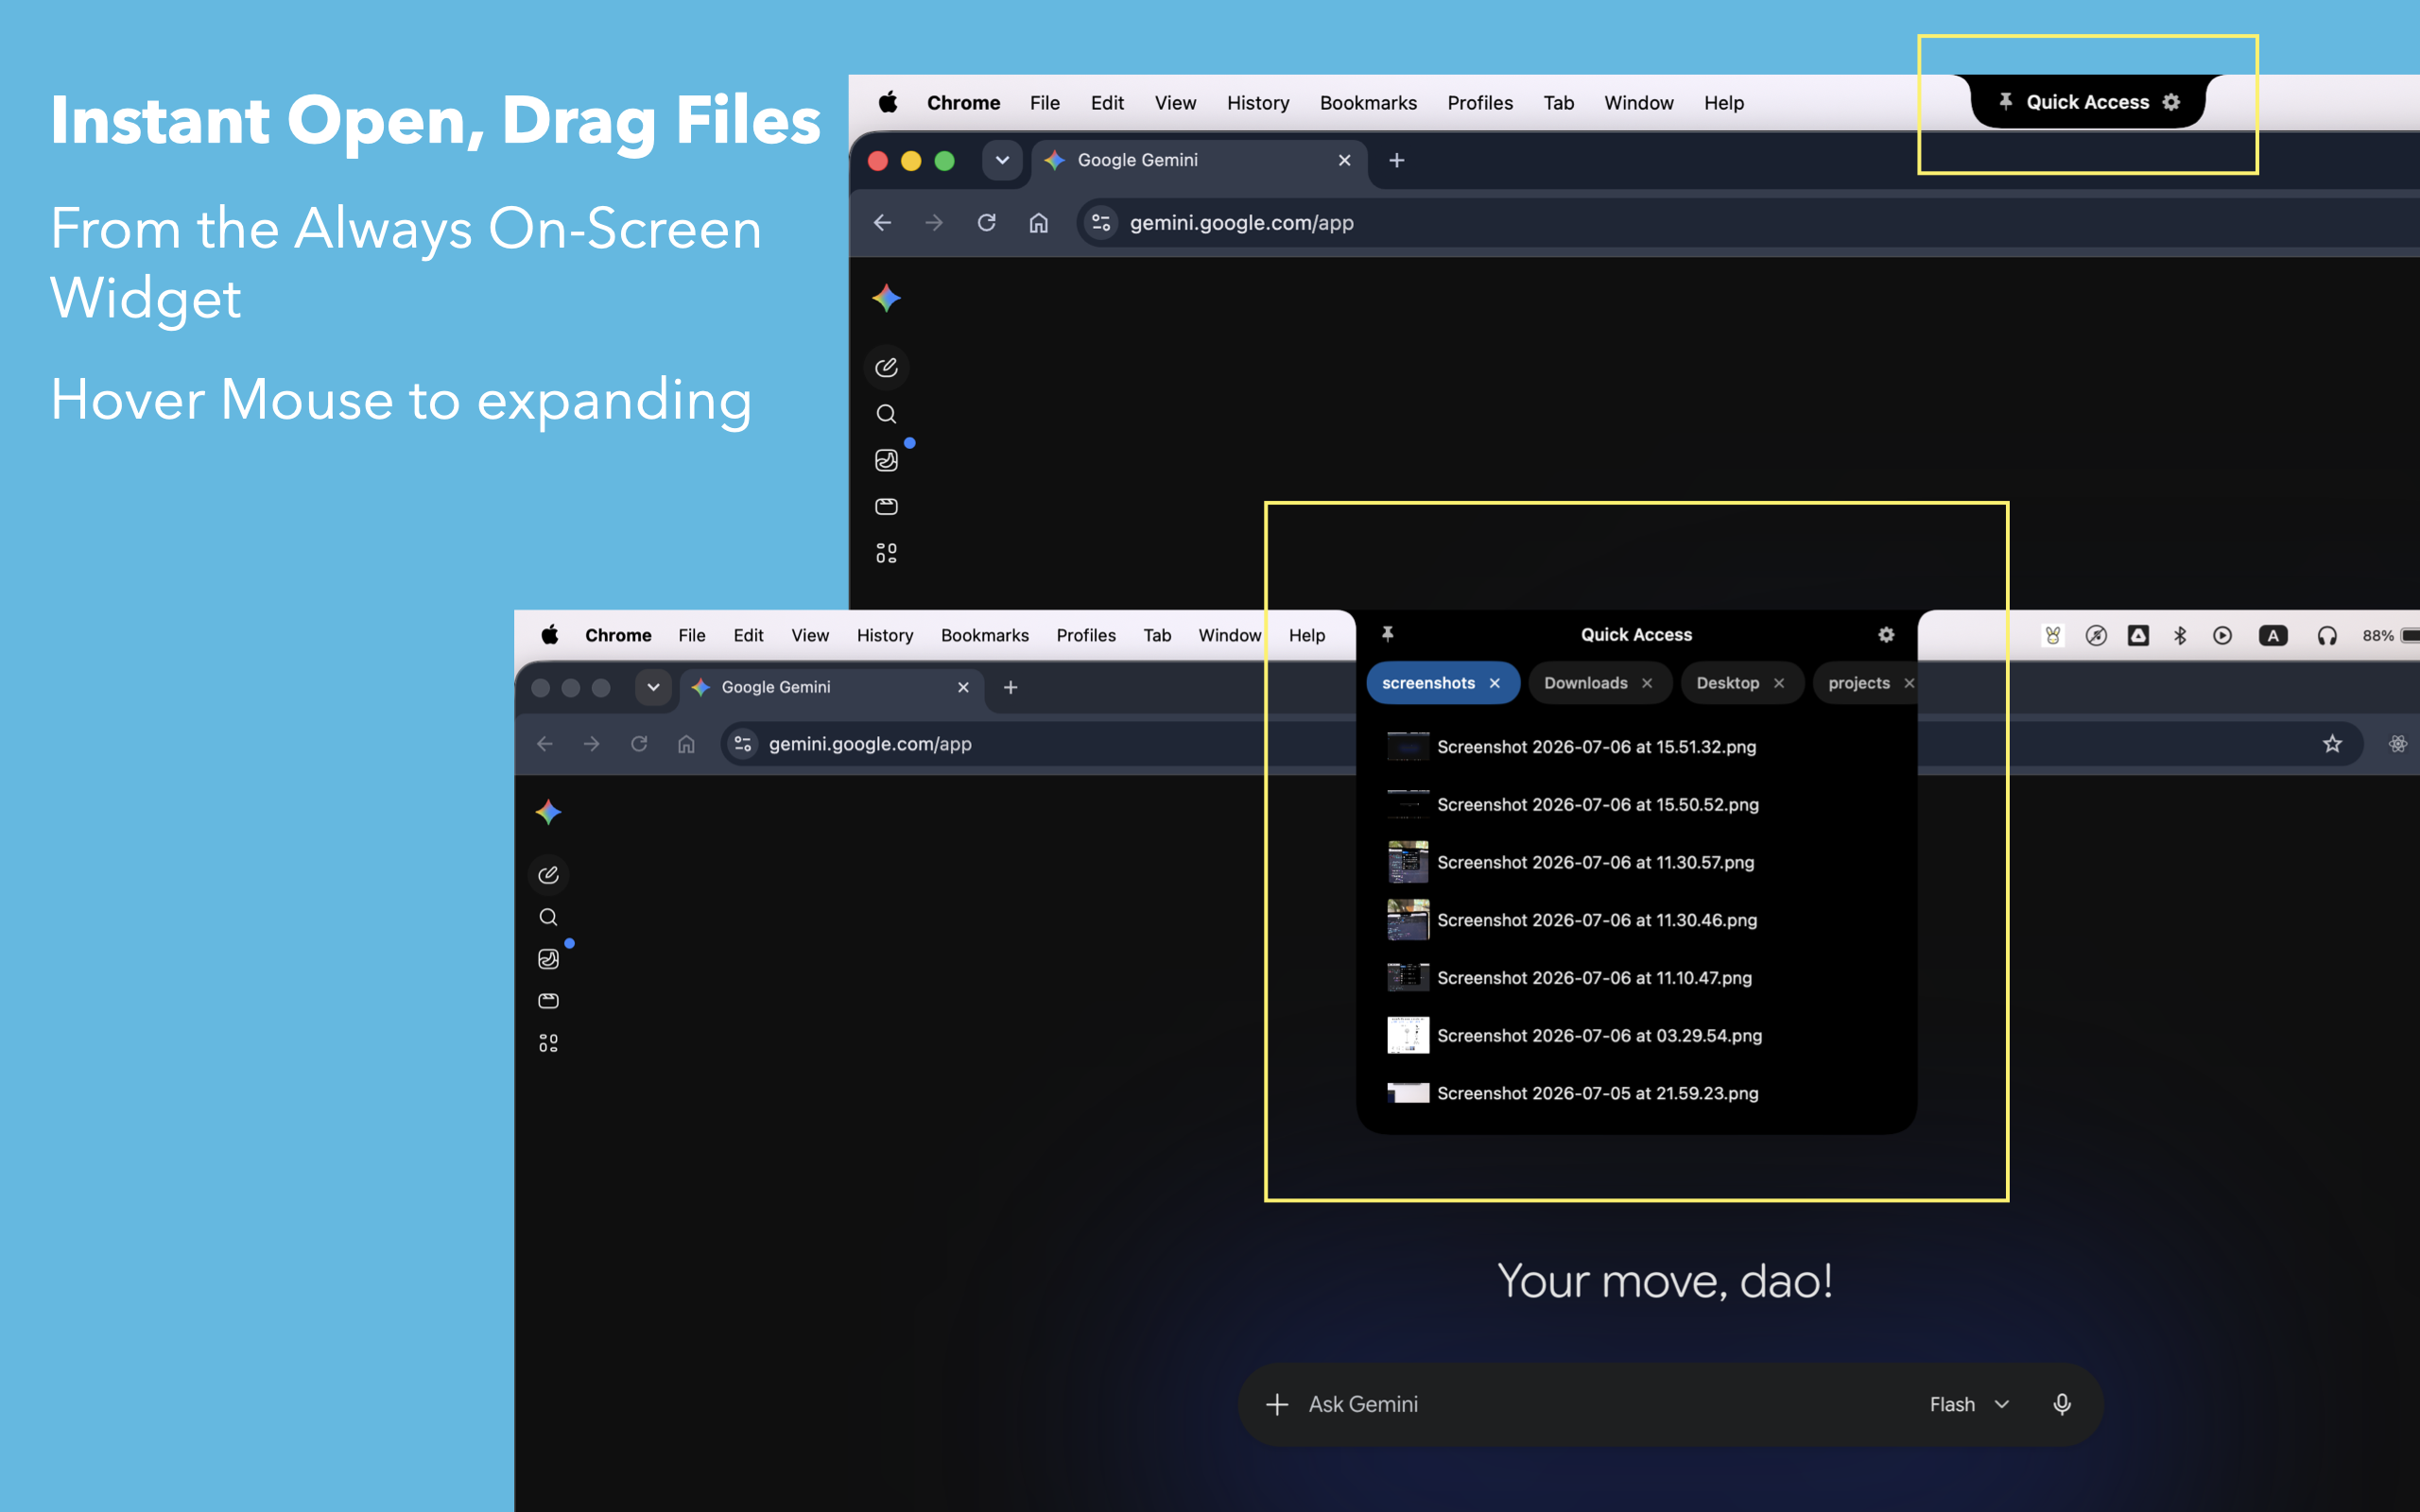Open Window menu in upper menu bar
This screenshot has width=2420, height=1512.
pyautogui.click(x=1638, y=103)
